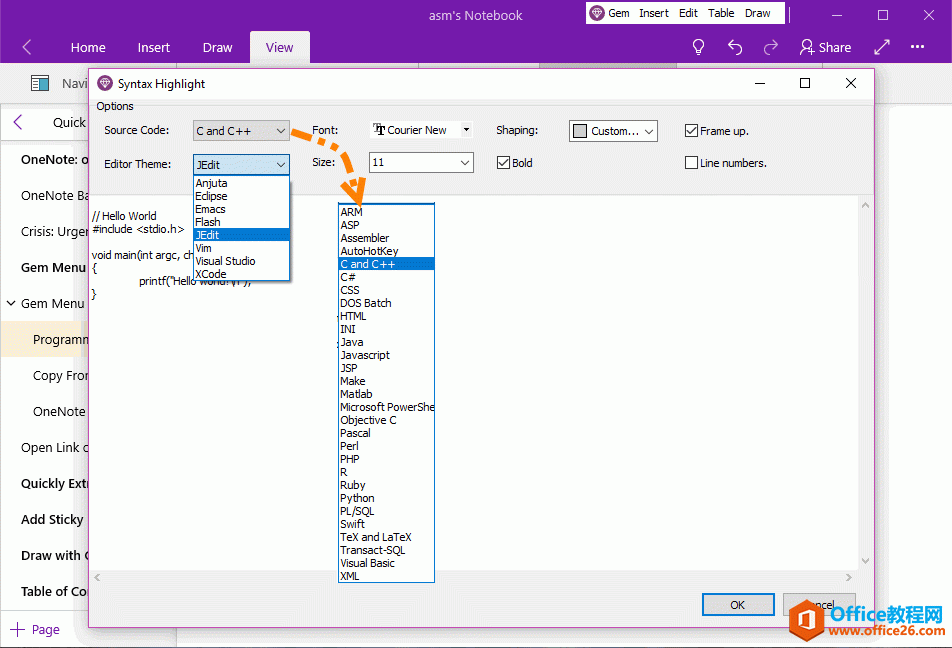Open the three-dot more options menu

pyautogui.click(x=917, y=47)
